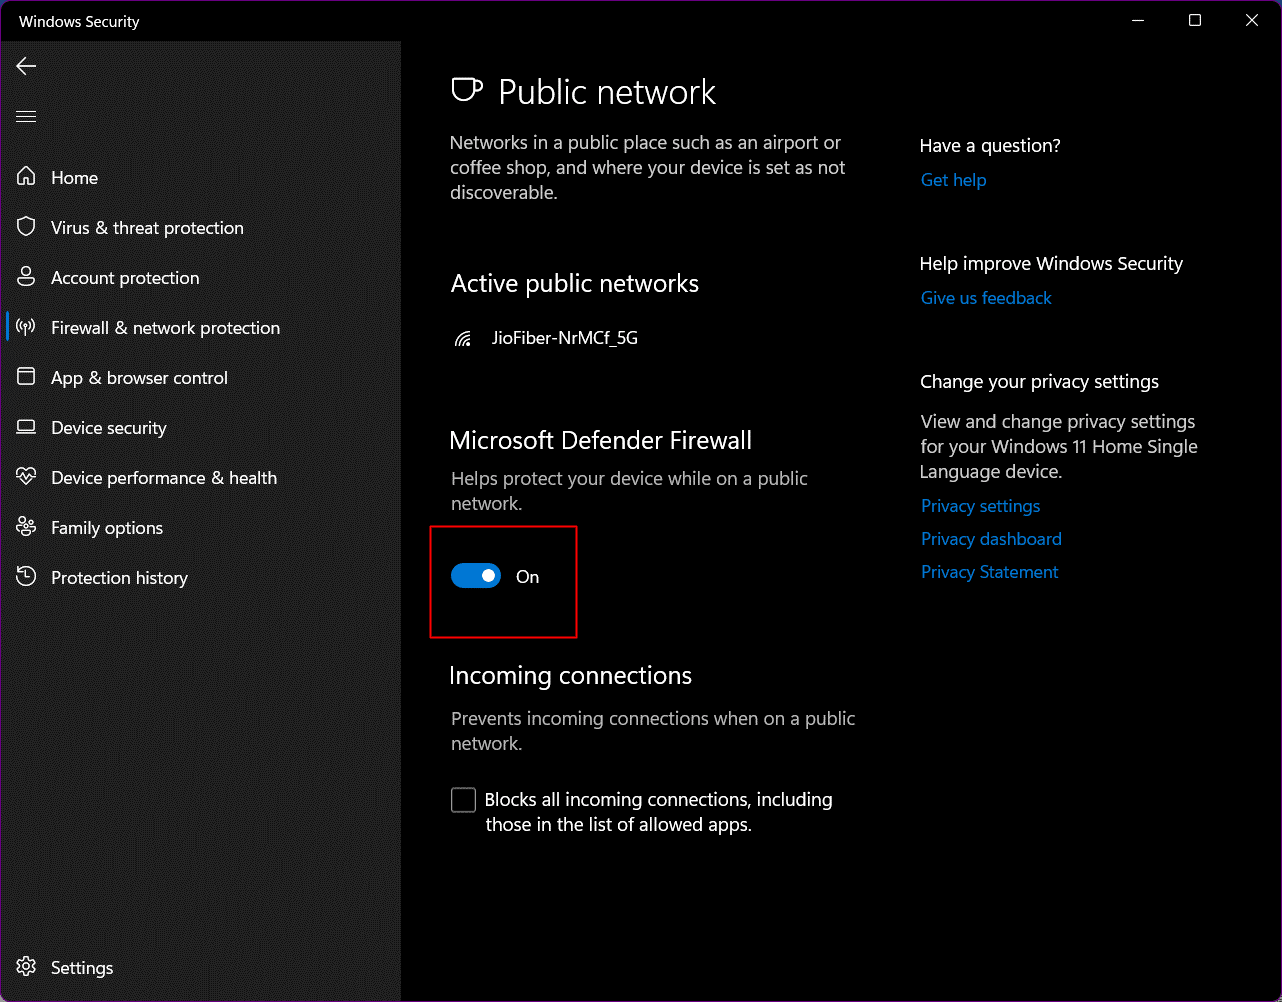This screenshot has width=1282, height=1002.
Task: Click the Virus & threat protection shield icon
Action: [27, 227]
